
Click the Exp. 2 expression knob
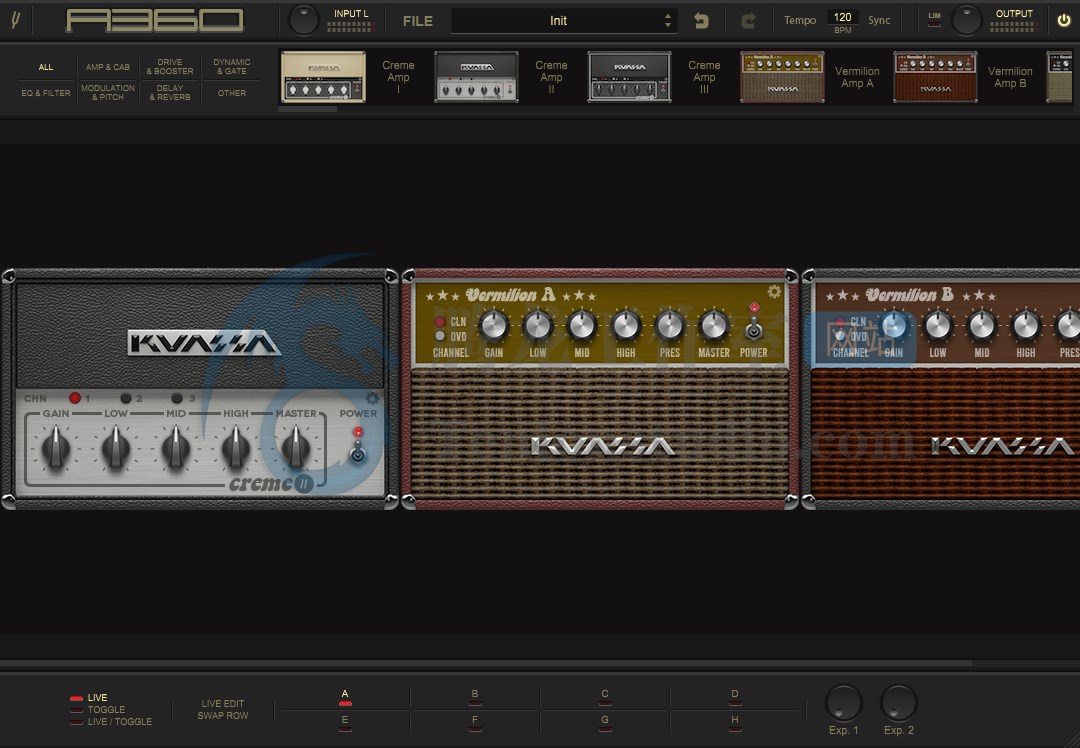[x=898, y=703]
